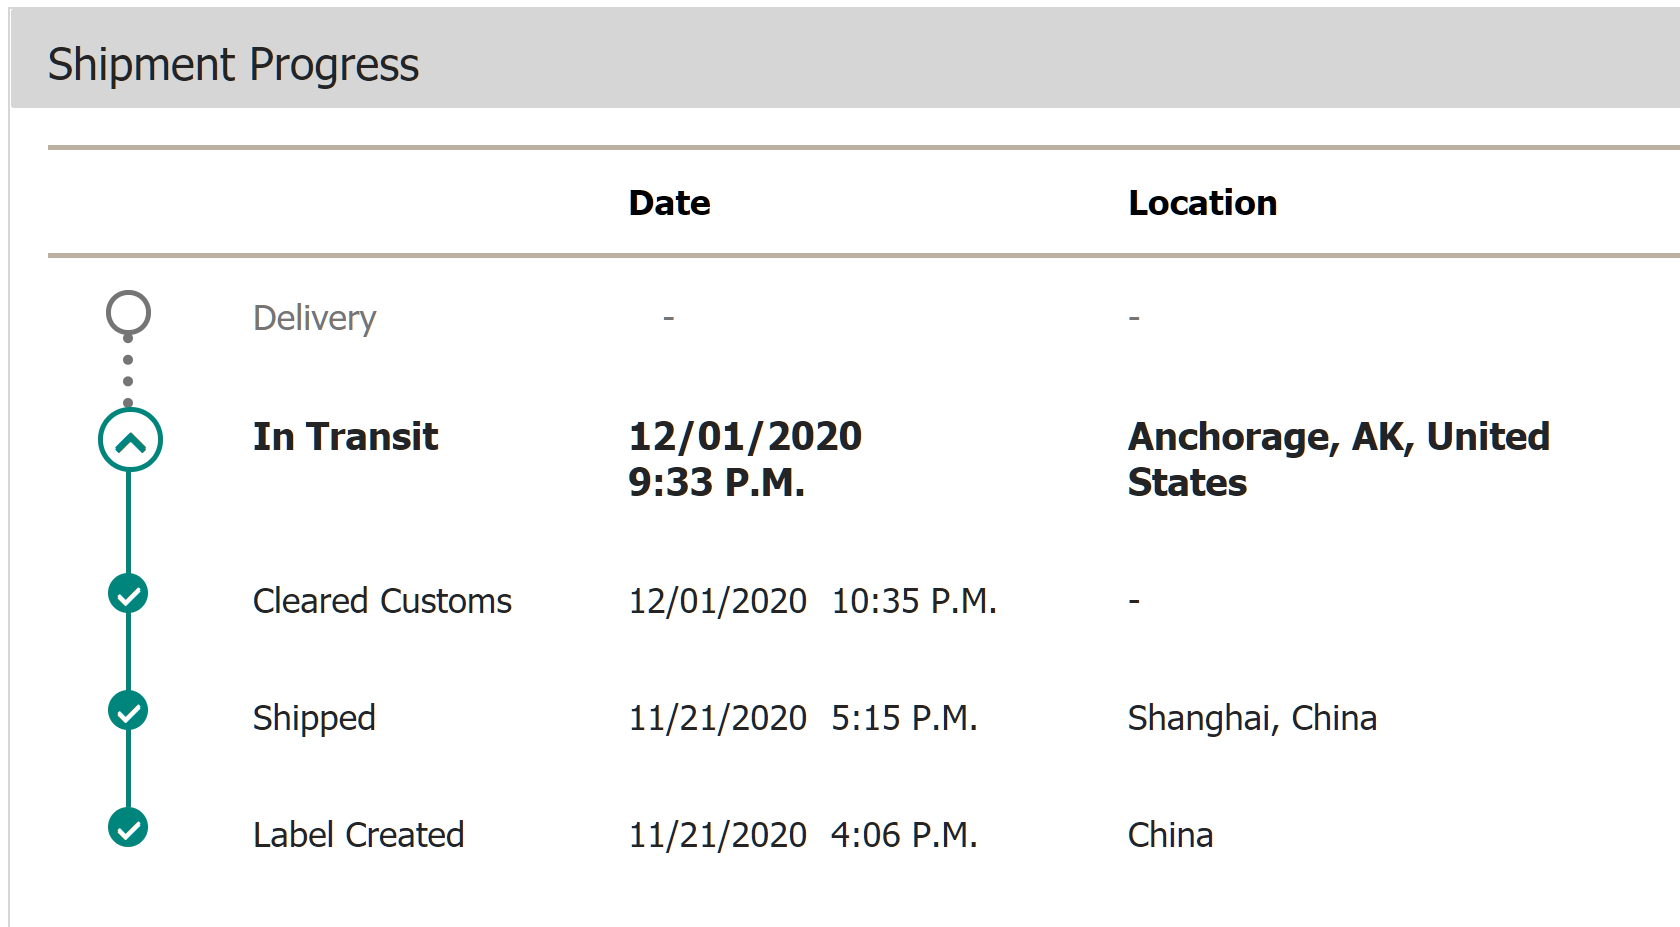Click the Shanghai, China location

(x=1252, y=718)
